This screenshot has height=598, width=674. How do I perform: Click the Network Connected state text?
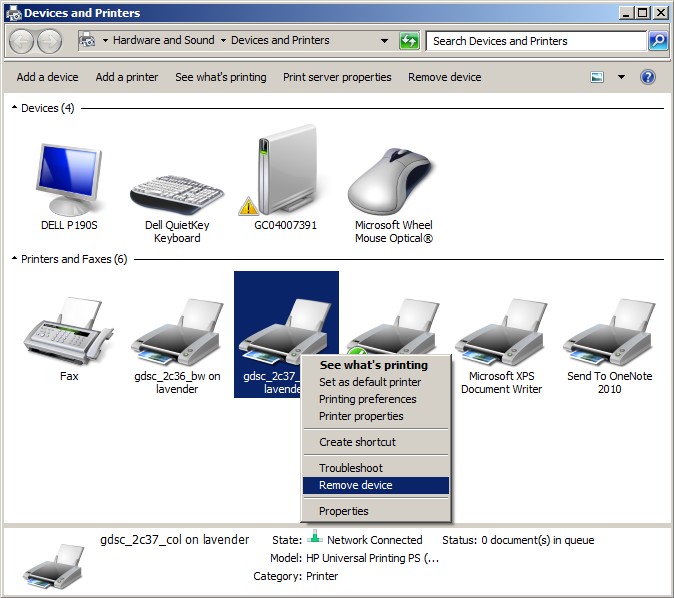374,540
